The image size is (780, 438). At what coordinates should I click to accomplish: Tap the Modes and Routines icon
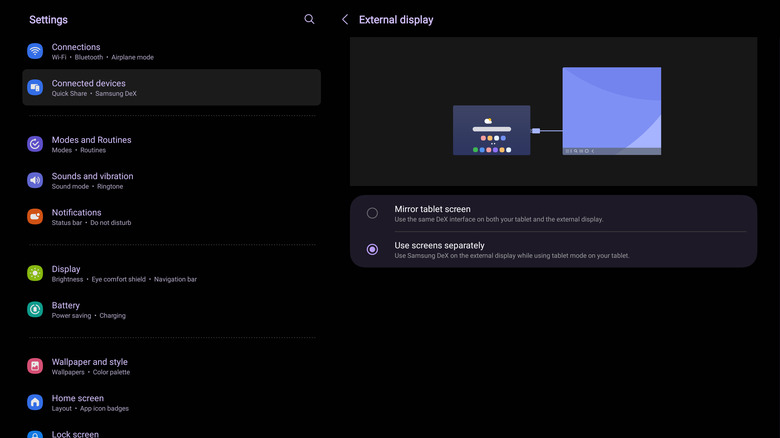click(x=35, y=144)
